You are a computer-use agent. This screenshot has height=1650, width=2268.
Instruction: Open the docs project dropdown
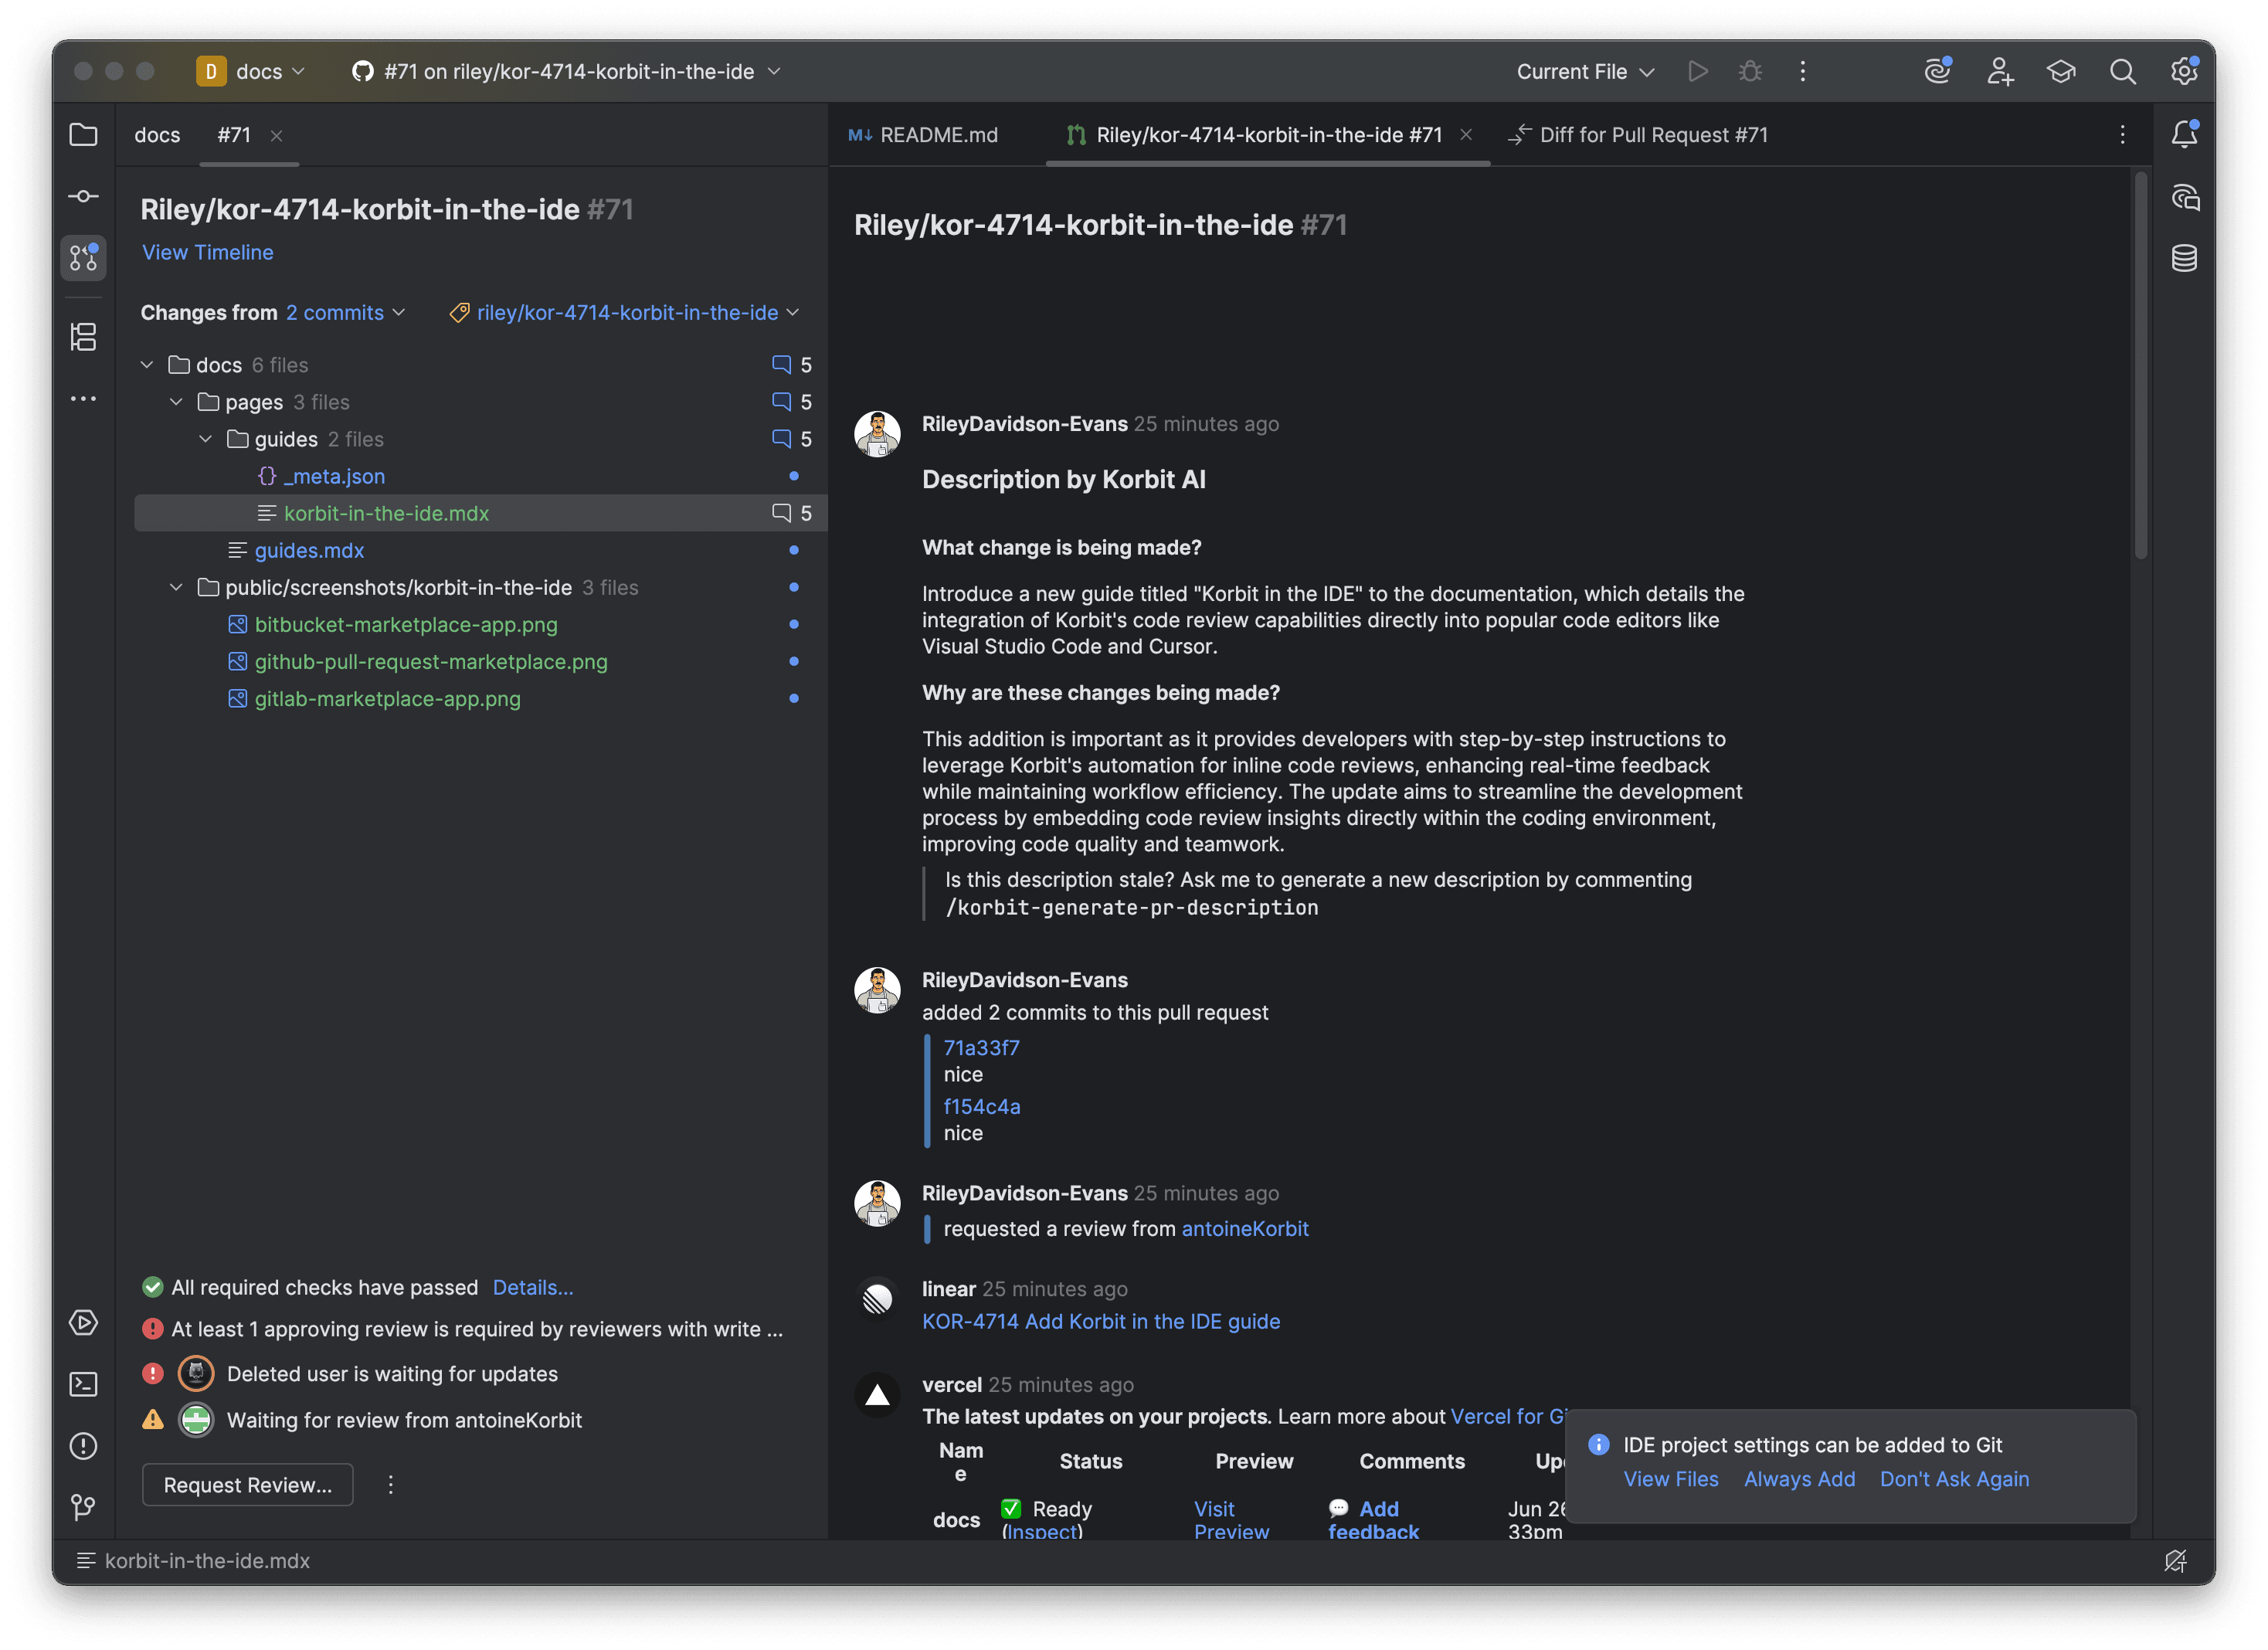(252, 71)
